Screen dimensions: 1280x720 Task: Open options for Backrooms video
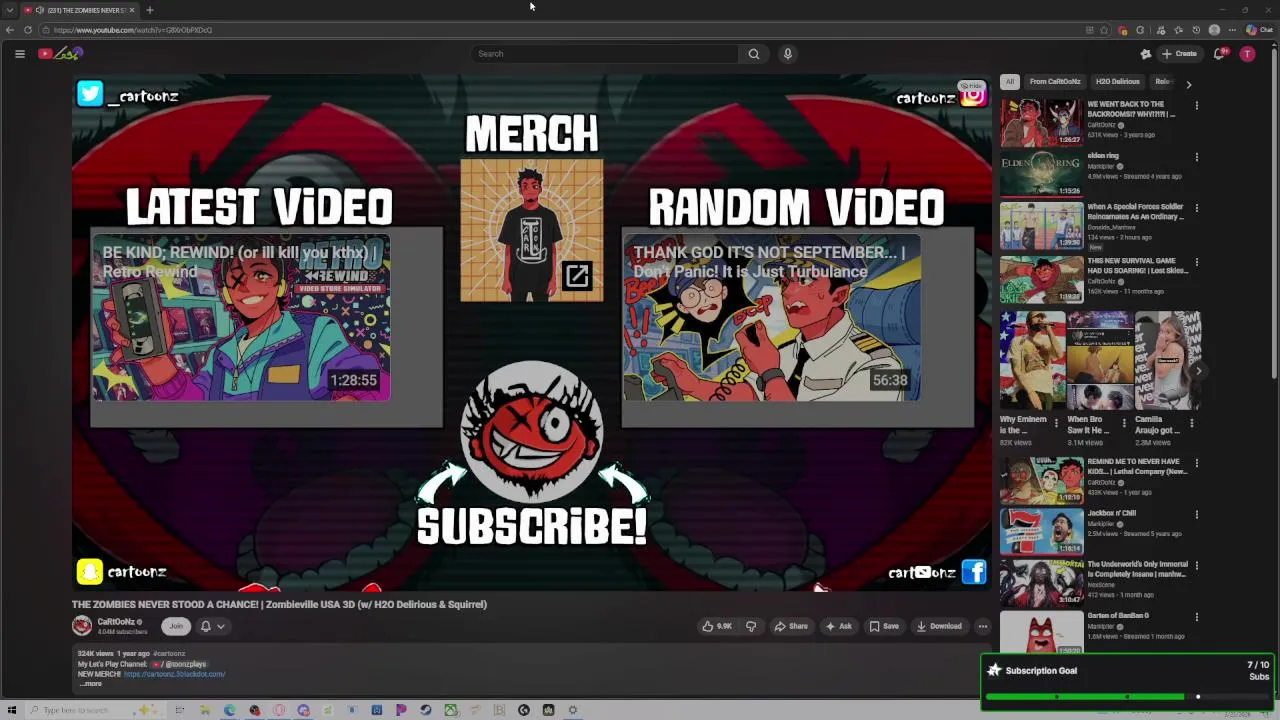1196,105
